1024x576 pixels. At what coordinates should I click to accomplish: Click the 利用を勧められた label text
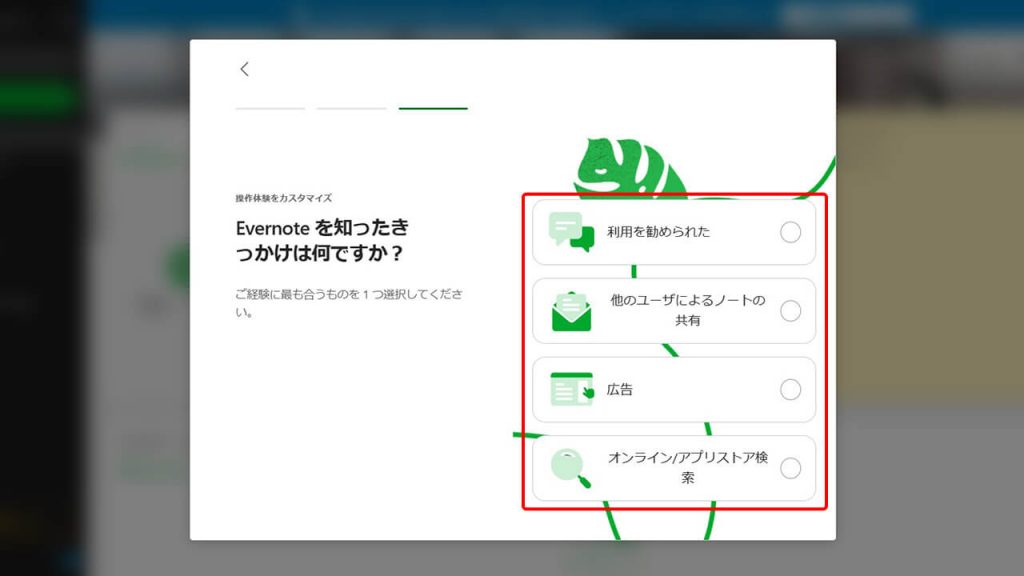click(658, 232)
